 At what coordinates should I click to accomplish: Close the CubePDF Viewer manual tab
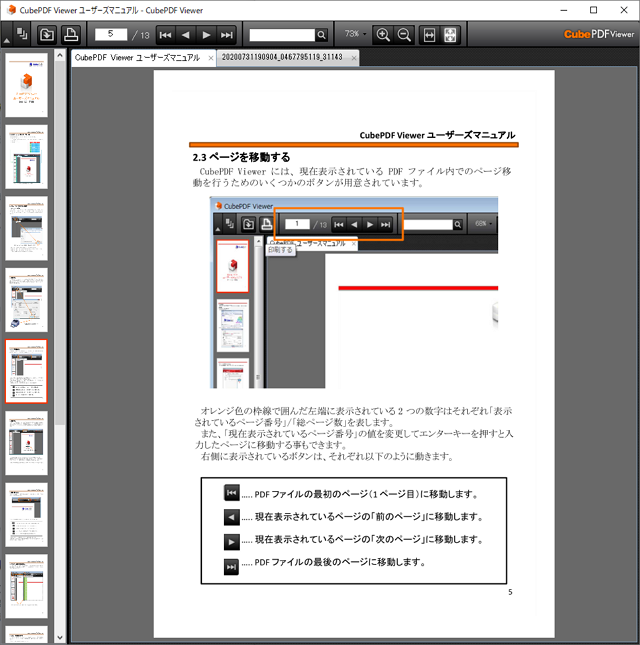point(211,58)
